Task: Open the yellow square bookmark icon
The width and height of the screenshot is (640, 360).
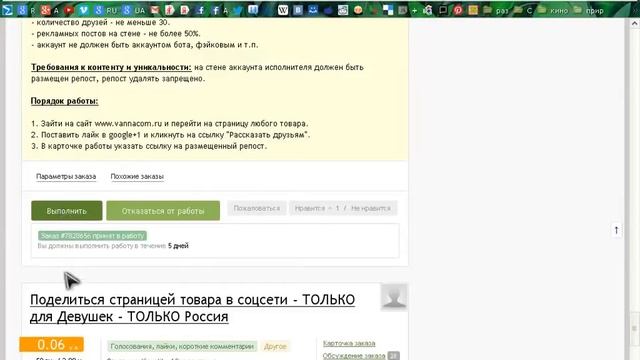Action: 473,10
